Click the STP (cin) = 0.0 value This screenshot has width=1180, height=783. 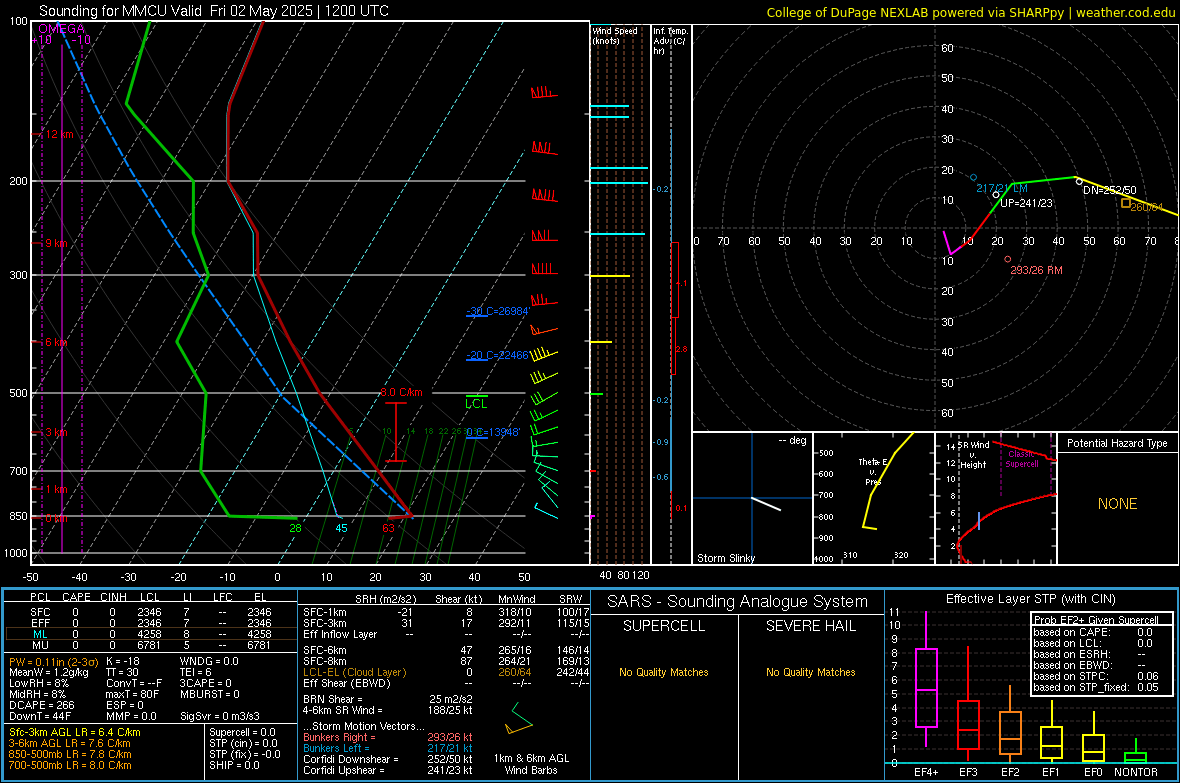[x=243, y=743]
